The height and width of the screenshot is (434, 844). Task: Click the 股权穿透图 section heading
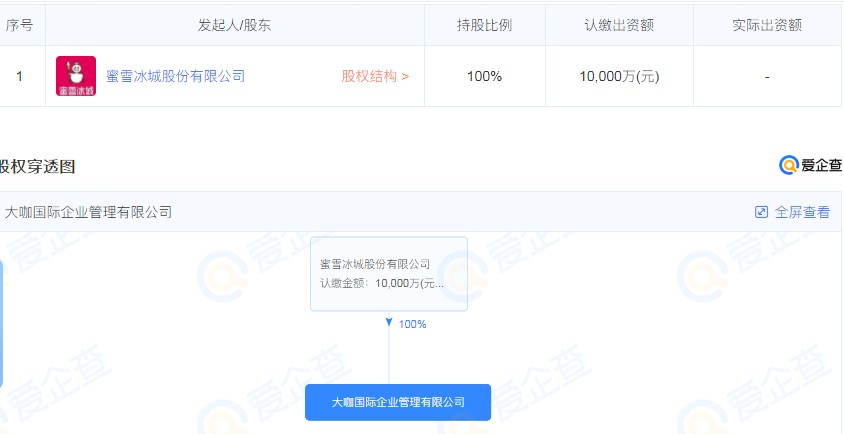coord(37,166)
